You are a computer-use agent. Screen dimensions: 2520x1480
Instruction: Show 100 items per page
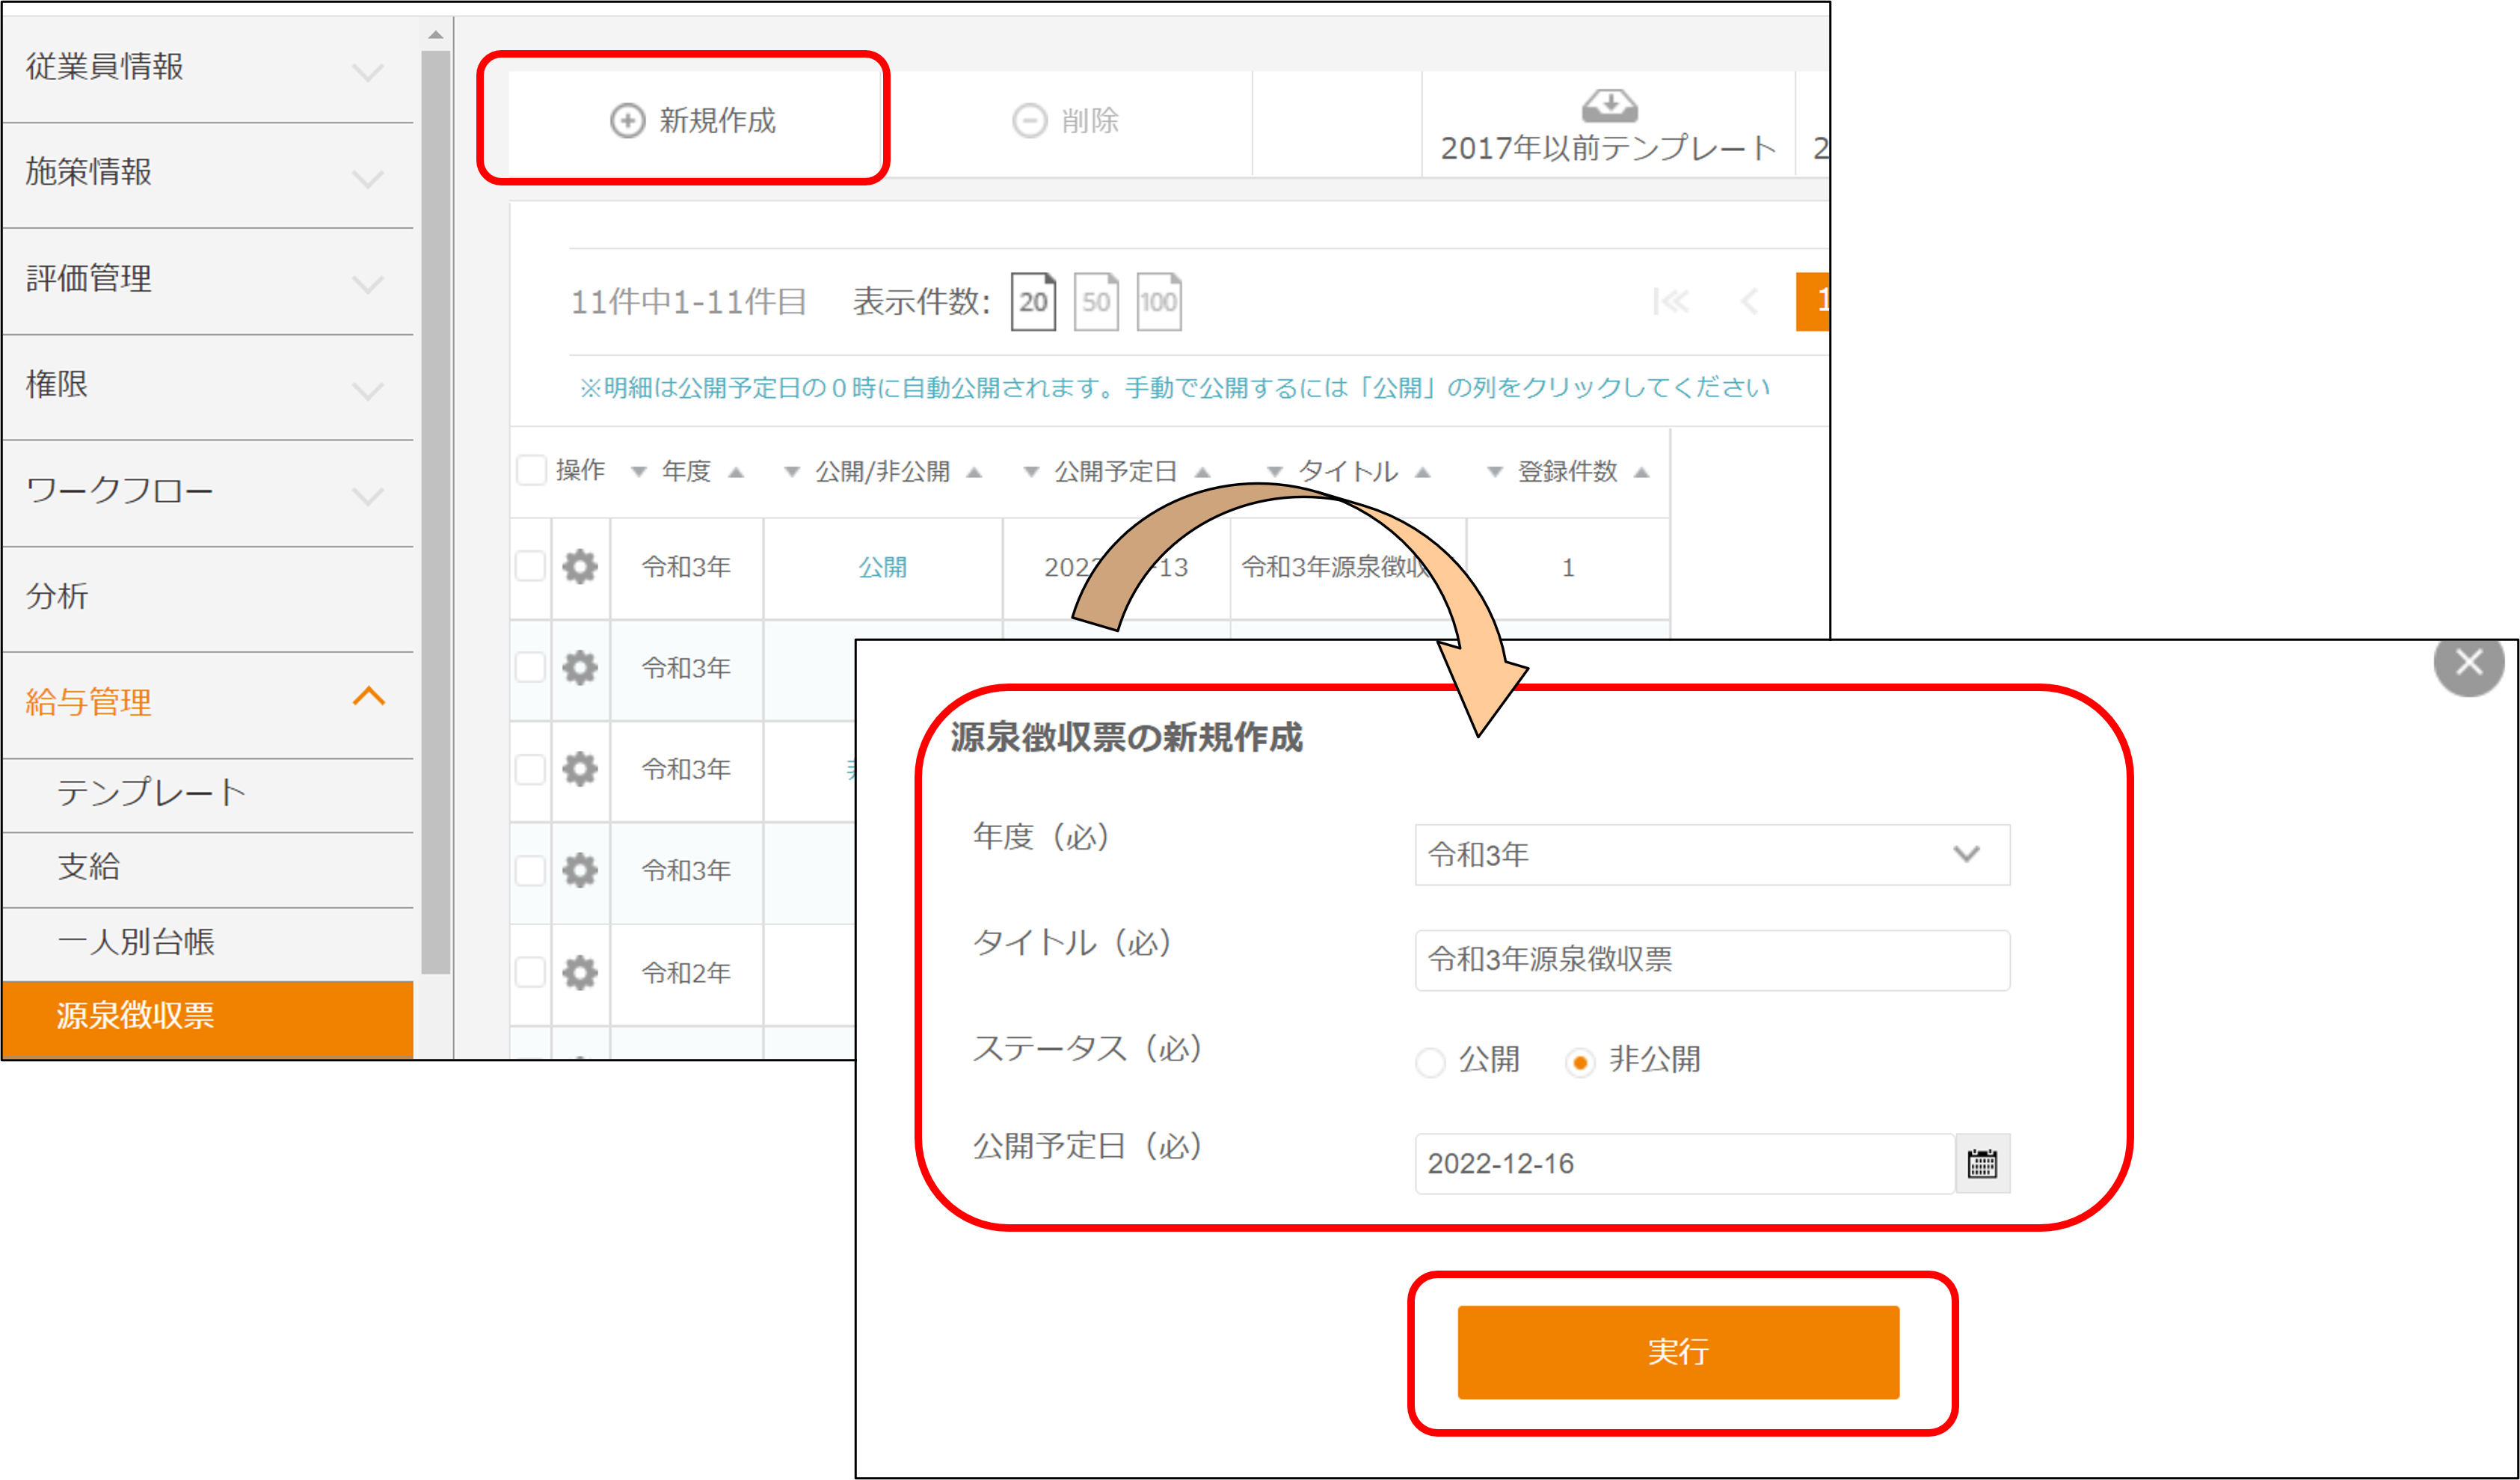(1159, 301)
